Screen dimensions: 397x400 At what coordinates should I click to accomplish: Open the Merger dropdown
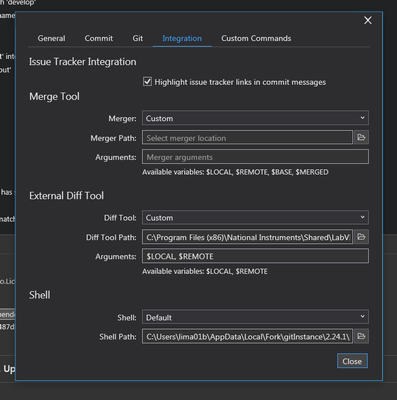coord(255,118)
